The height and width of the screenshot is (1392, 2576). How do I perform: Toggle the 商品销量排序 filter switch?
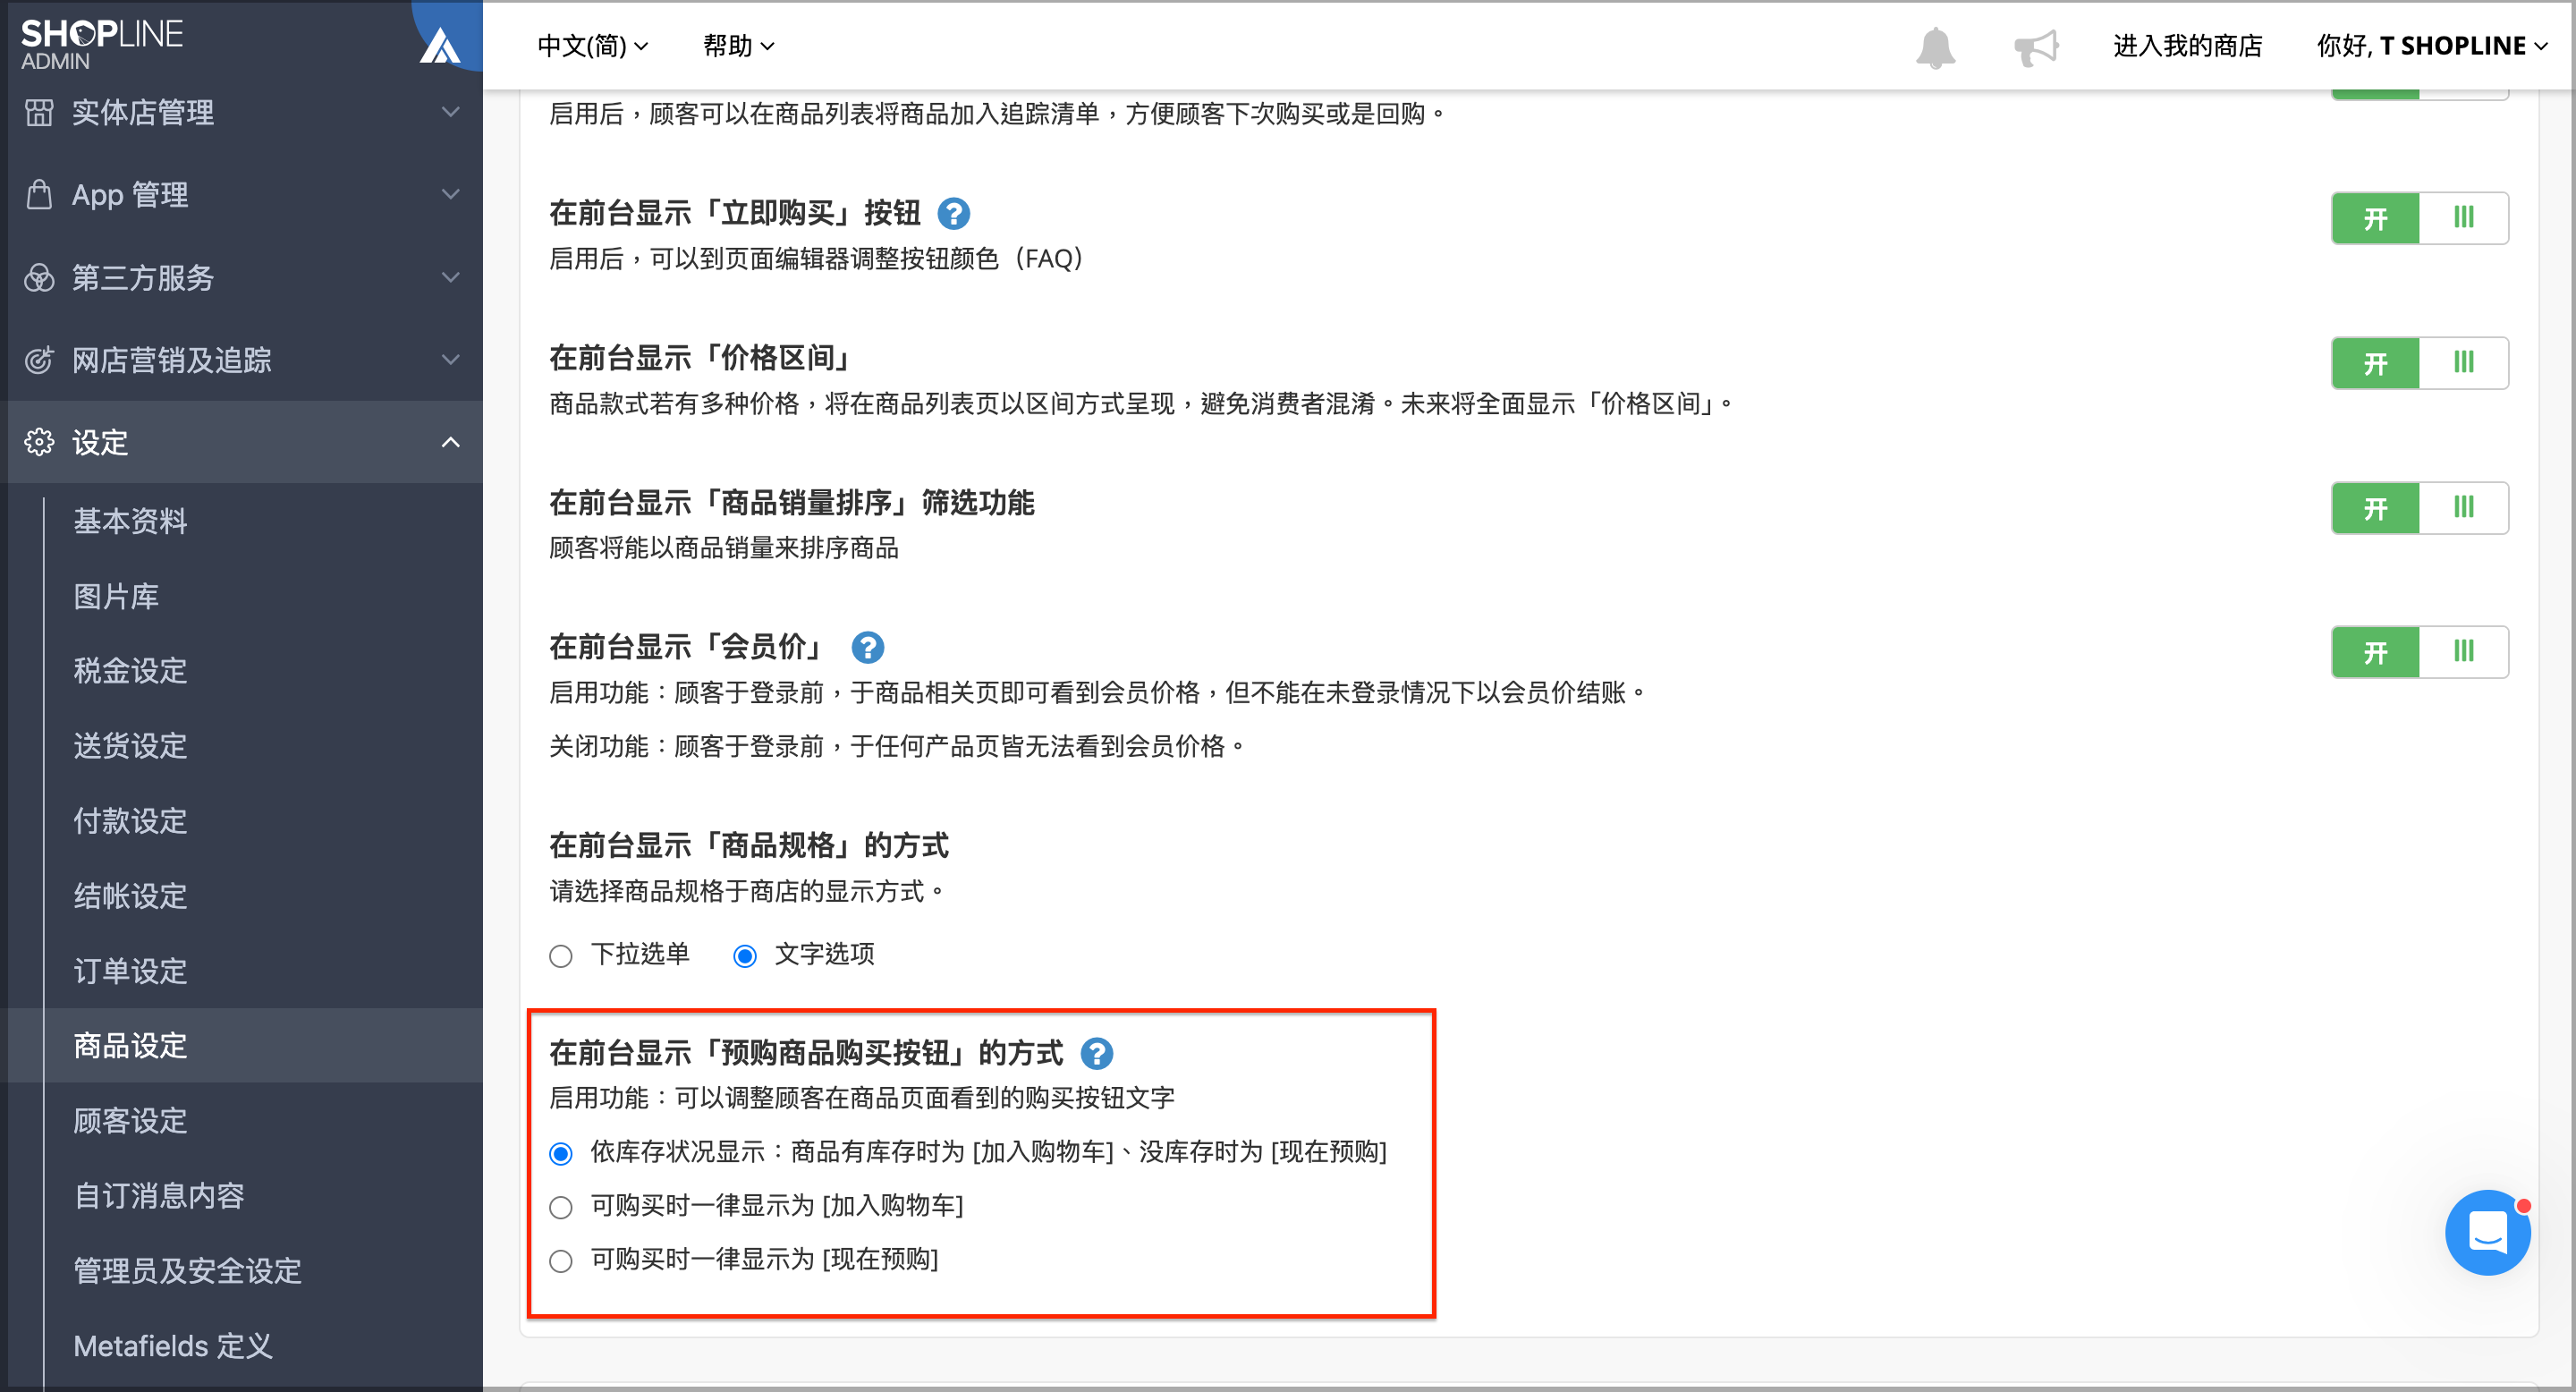pos(2419,508)
